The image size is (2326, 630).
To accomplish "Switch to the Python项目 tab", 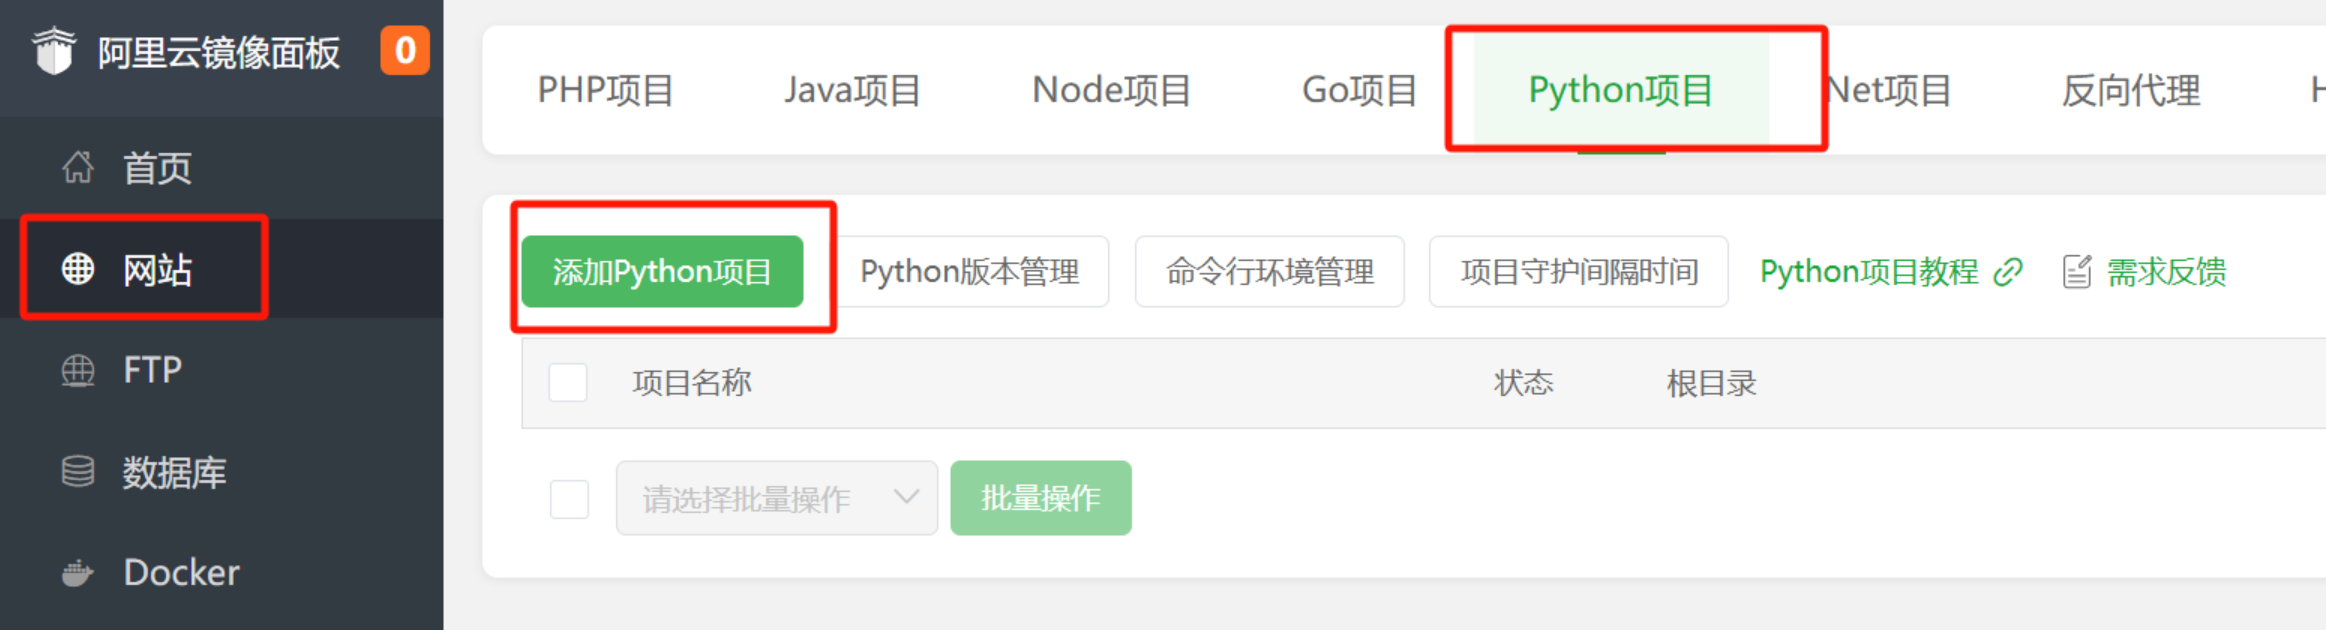I will [x=1621, y=91].
